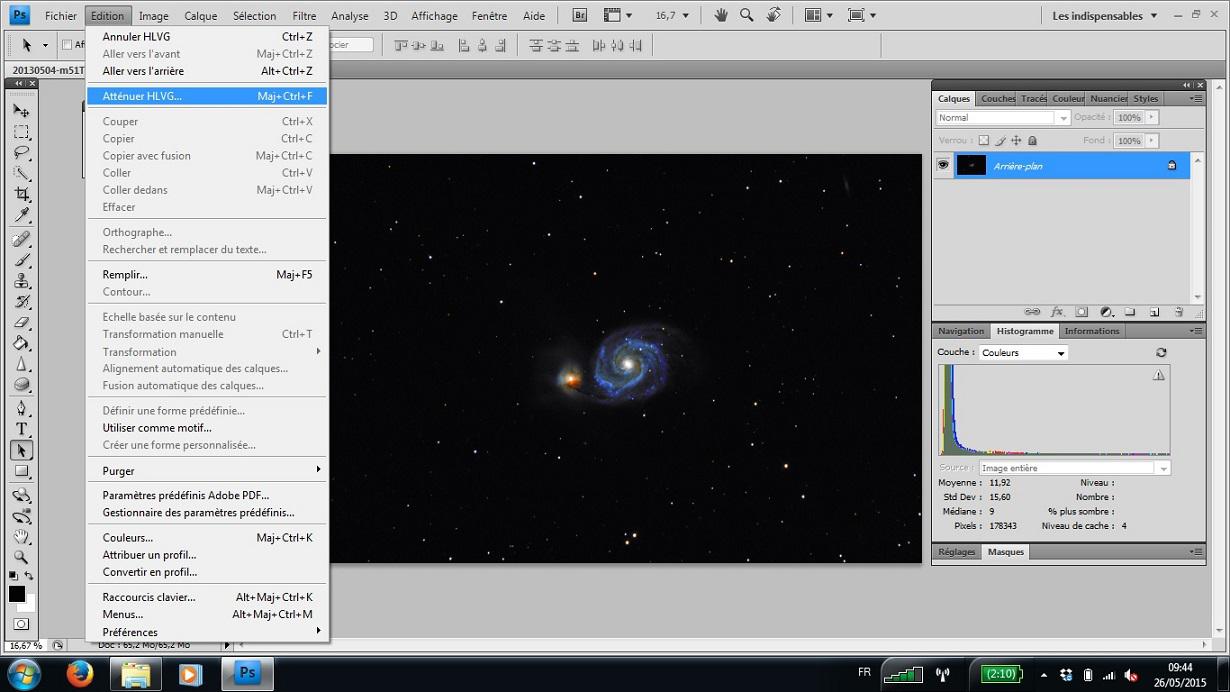
Task: Choose Atténuer HLVG in the Edition menu
Action: tap(142, 96)
